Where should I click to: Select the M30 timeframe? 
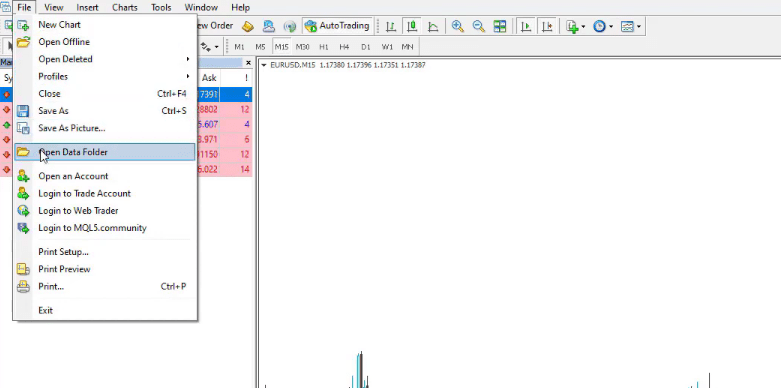click(302, 47)
